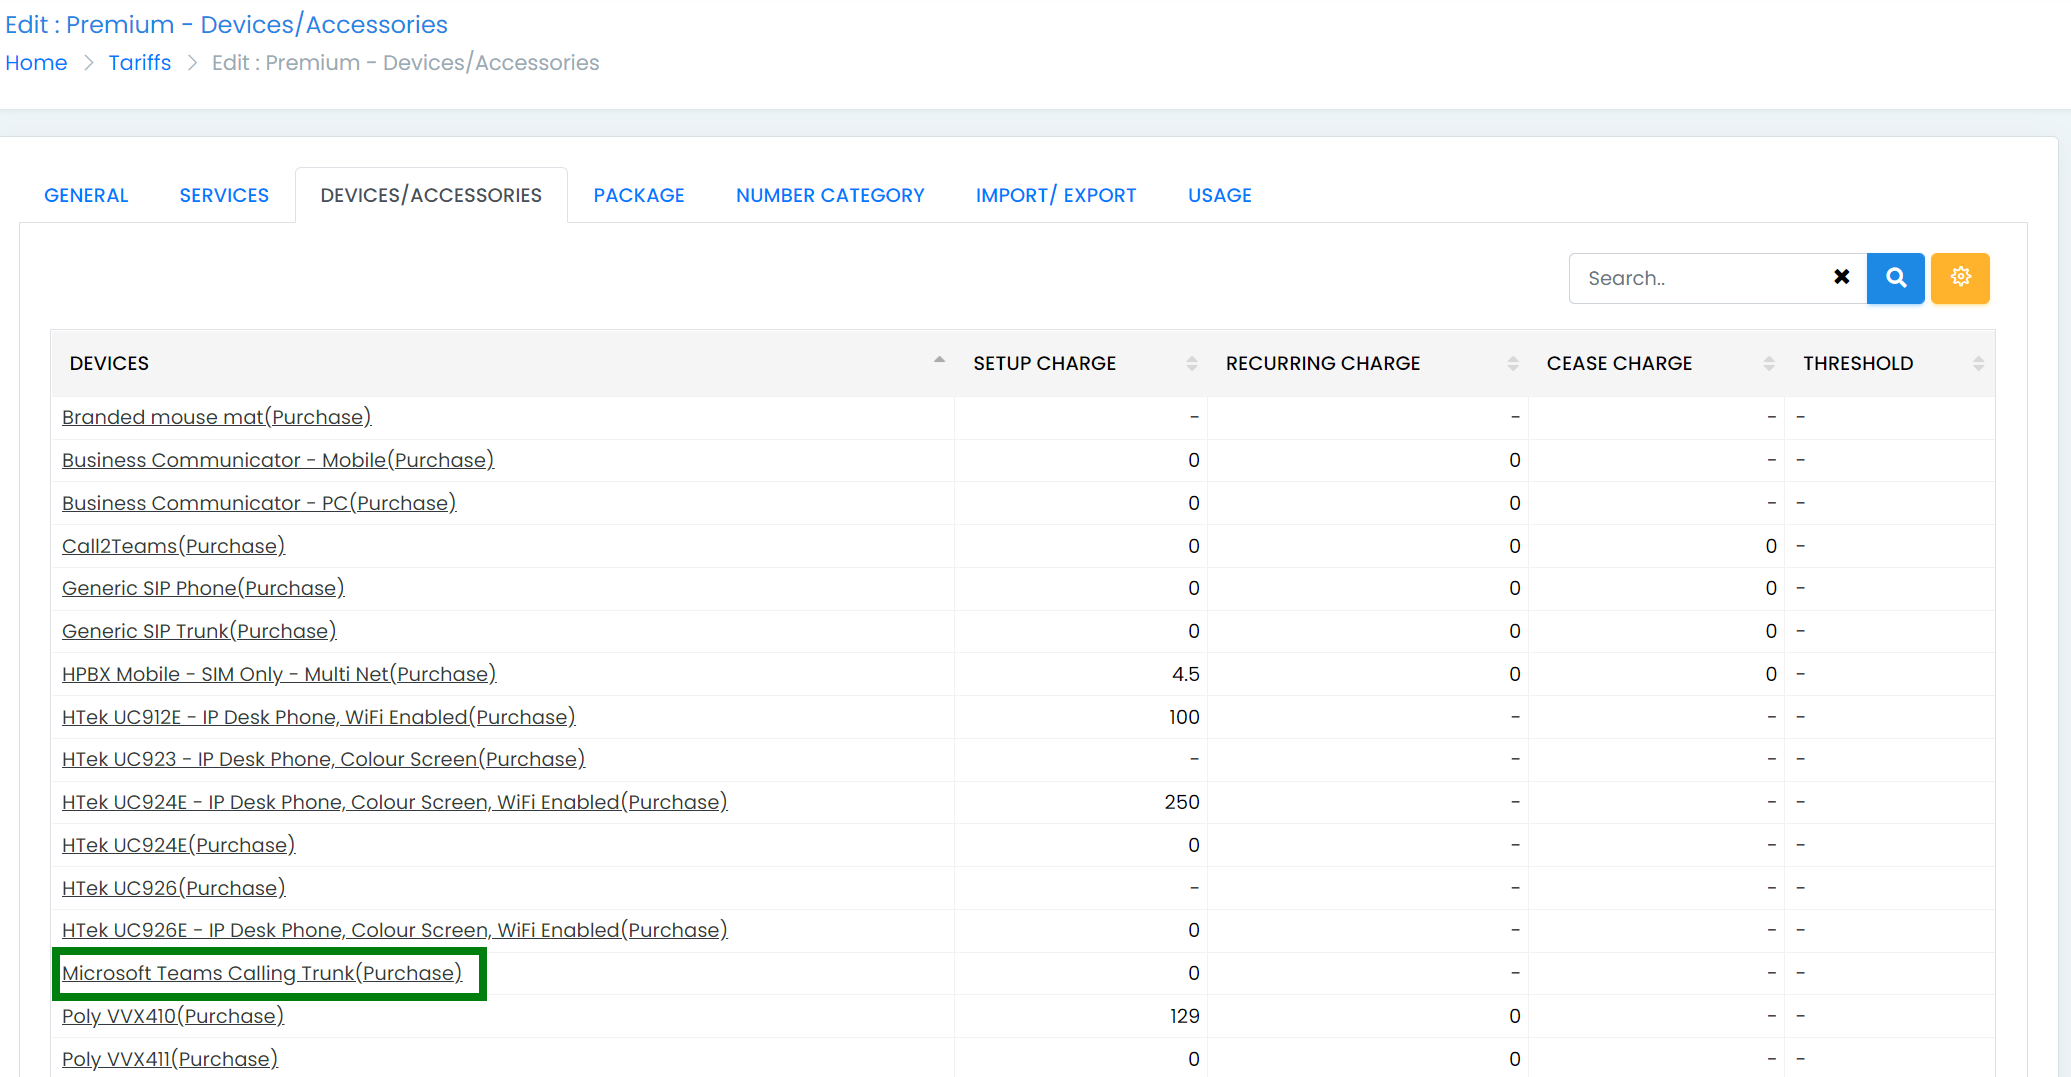Click the blue search magnifier button

(1895, 278)
